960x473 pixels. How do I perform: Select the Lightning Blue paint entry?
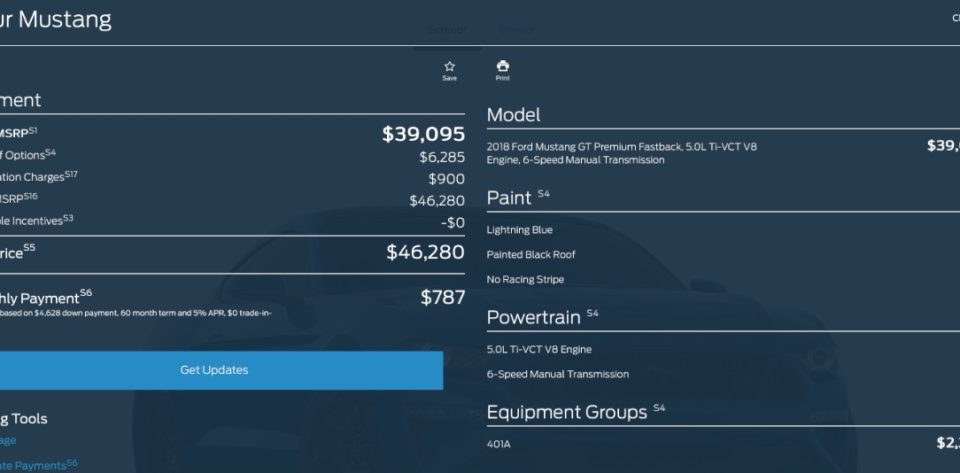[x=520, y=230]
